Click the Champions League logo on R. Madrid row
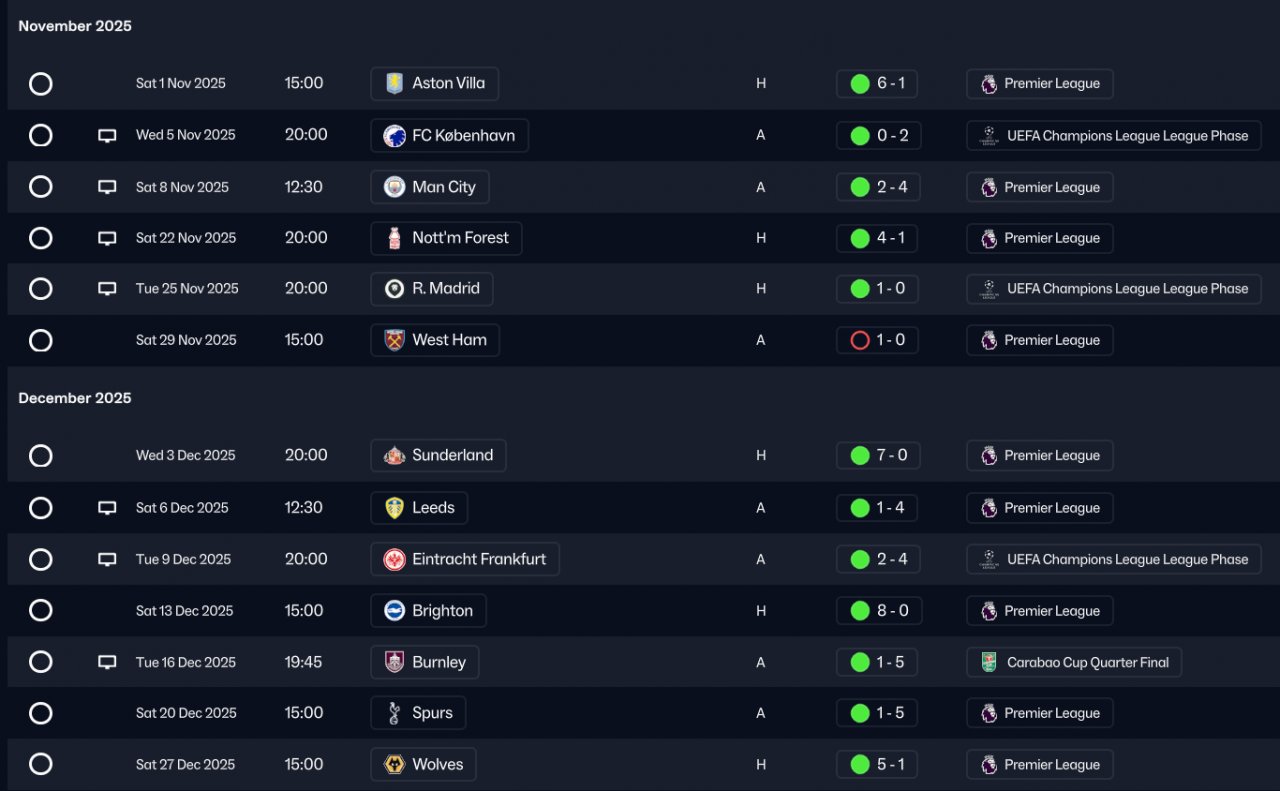The height and width of the screenshot is (791, 1280). 989,289
